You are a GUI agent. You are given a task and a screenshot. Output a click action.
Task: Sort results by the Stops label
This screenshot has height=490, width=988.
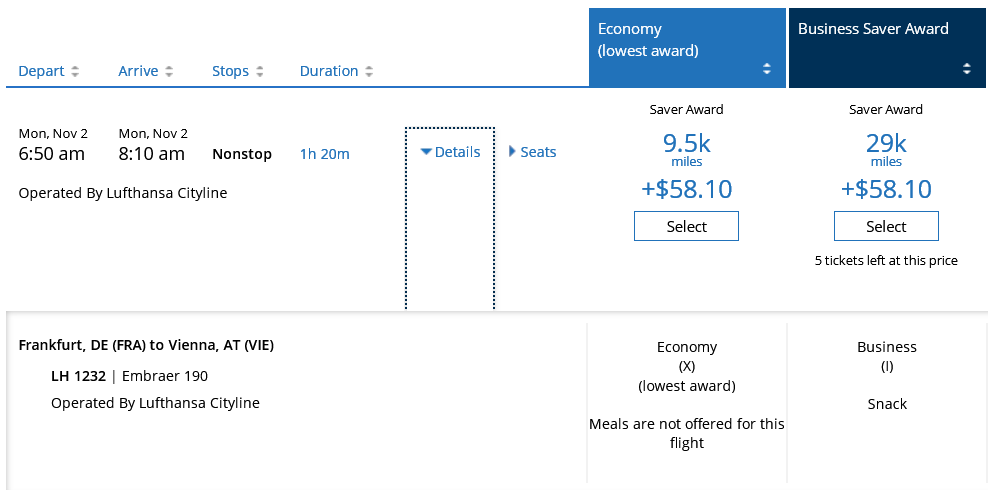click(x=230, y=71)
